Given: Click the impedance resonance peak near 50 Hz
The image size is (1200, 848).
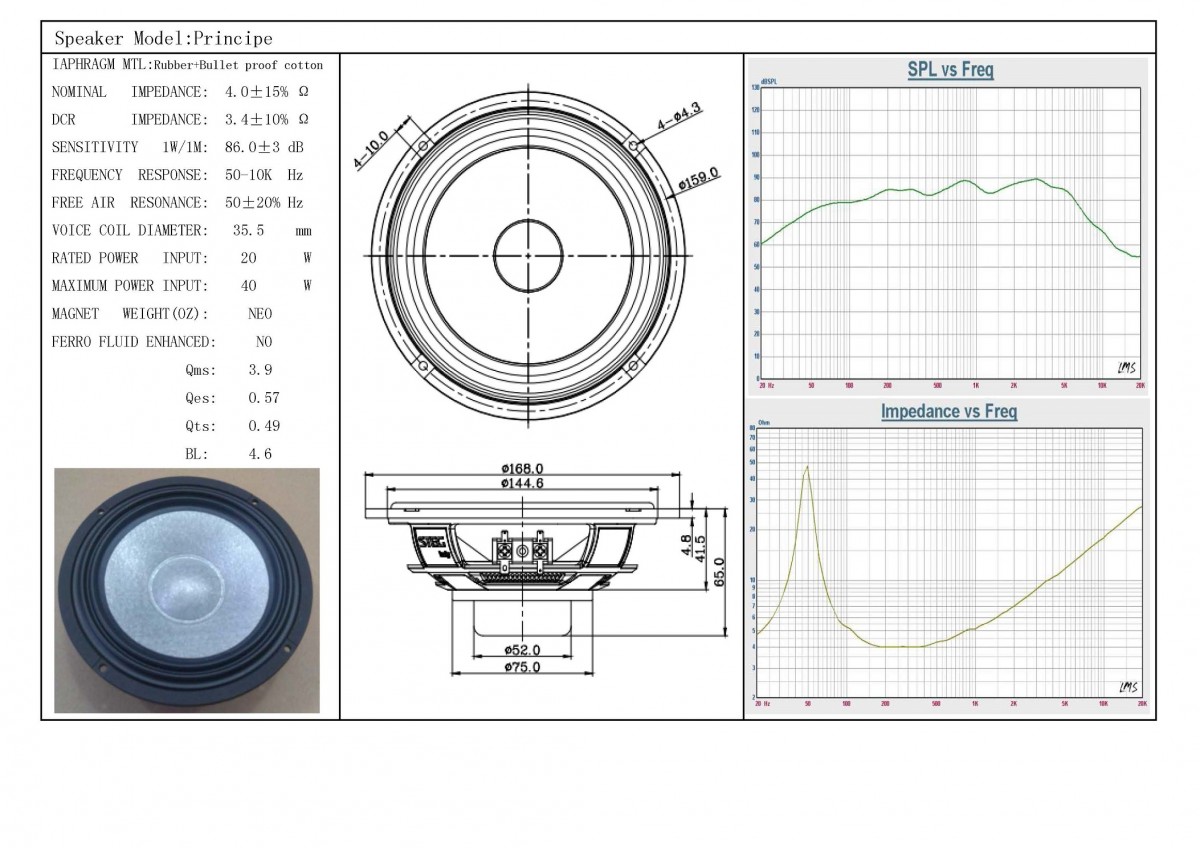Looking at the screenshot, I should coord(806,468).
